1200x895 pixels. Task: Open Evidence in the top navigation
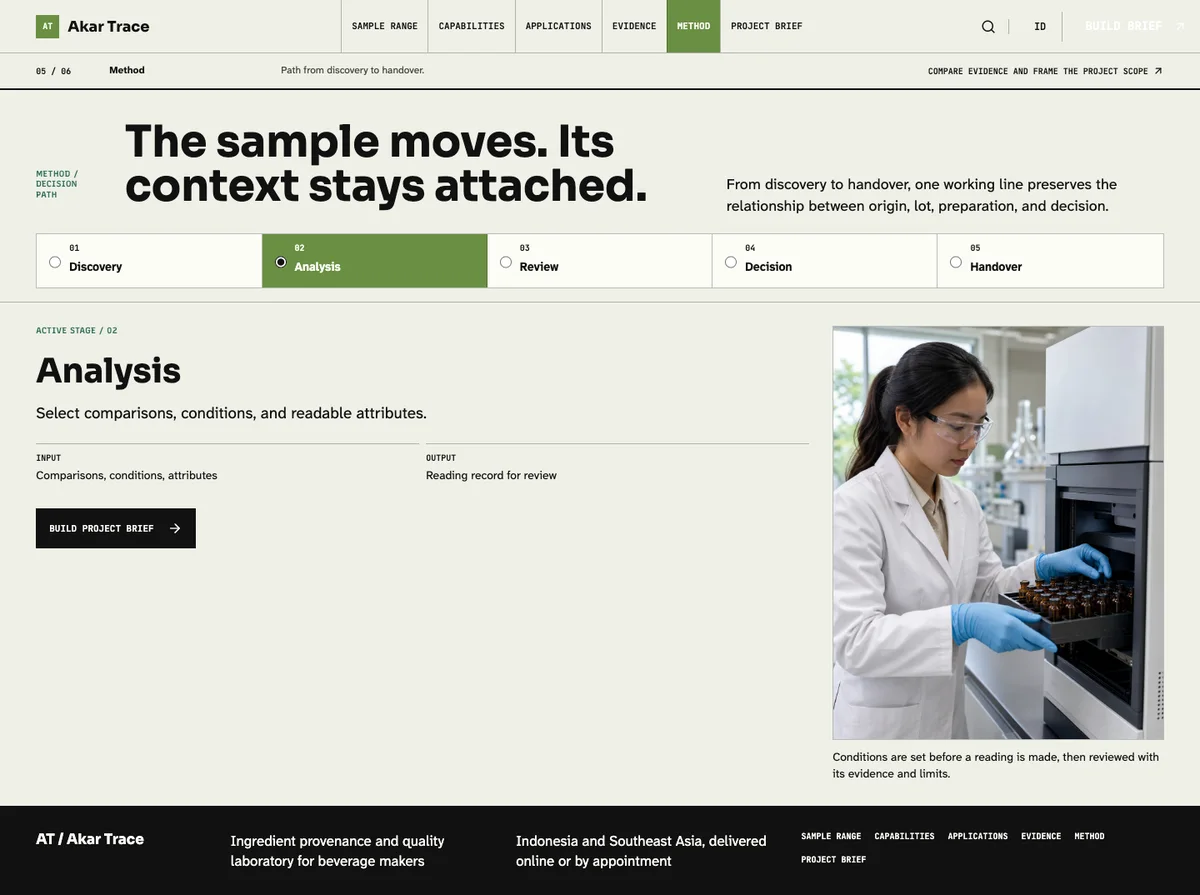pos(635,26)
